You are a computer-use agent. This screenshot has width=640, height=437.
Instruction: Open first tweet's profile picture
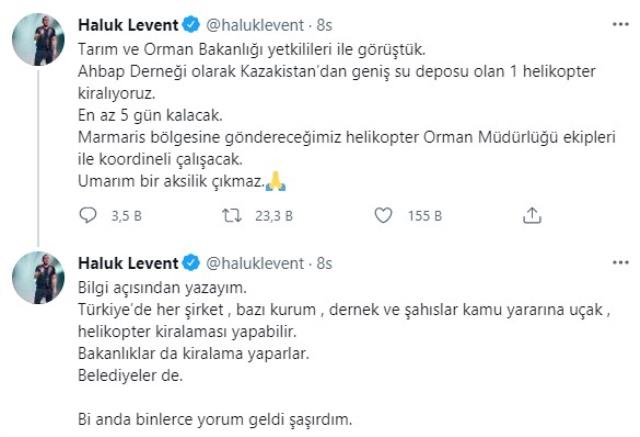point(38,45)
